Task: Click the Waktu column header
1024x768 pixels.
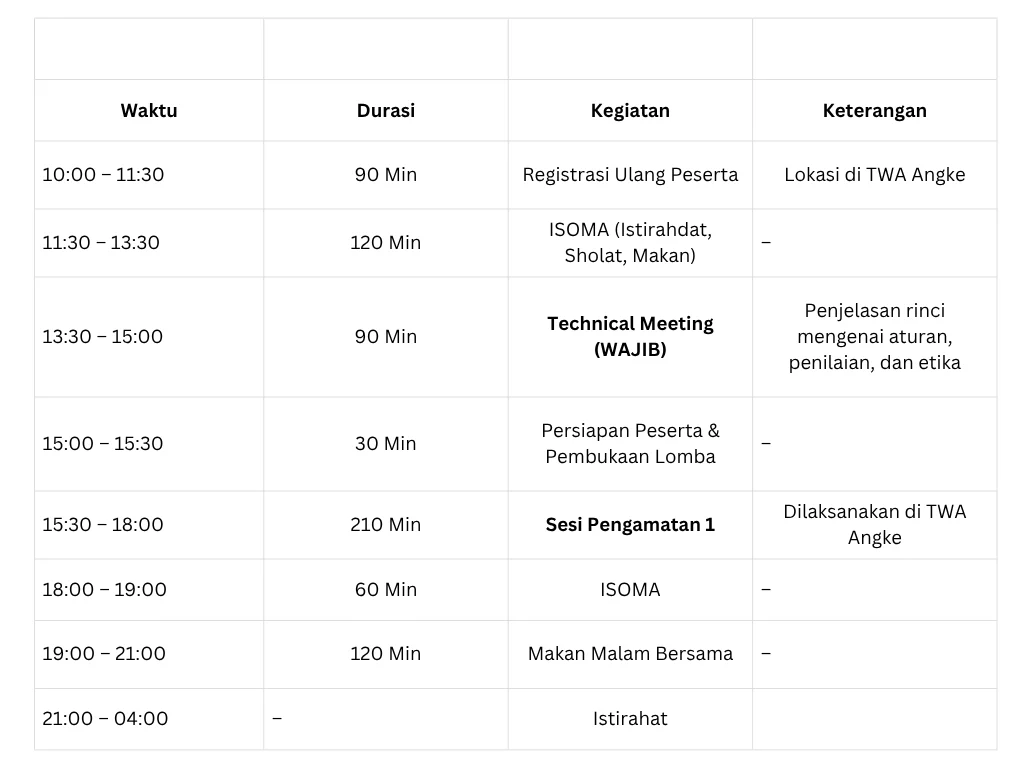Action: tap(149, 111)
